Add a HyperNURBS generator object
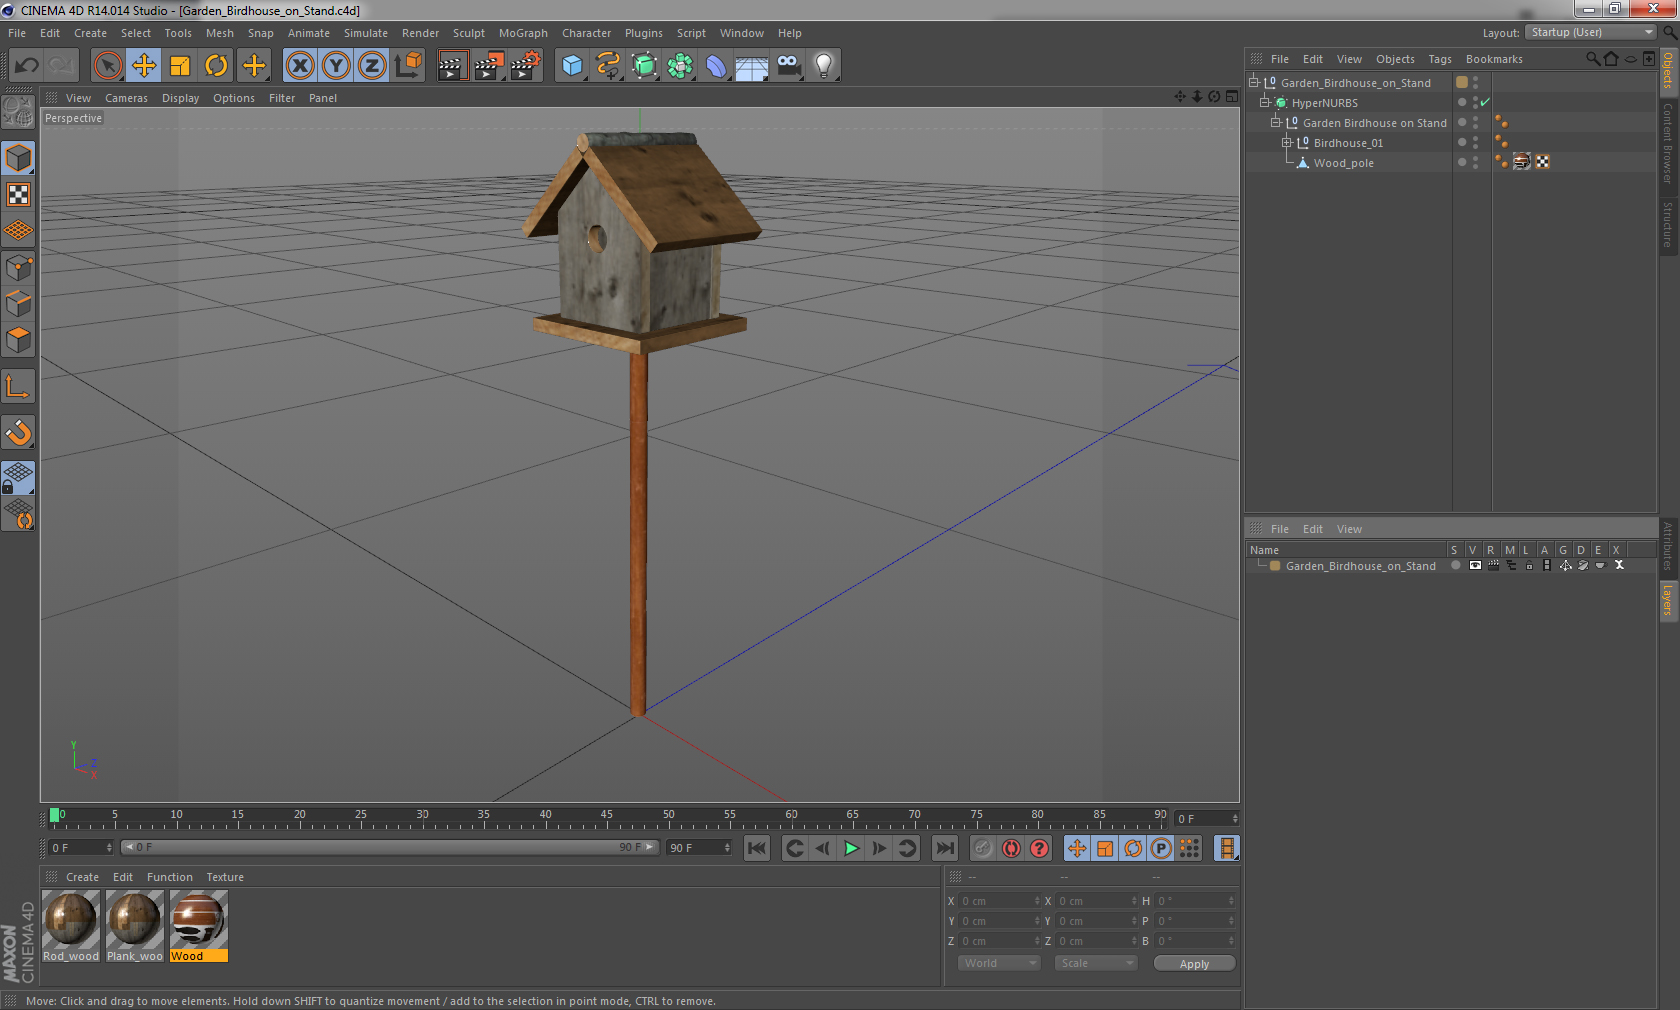Viewport: 1680px width, 1010px height. (x=645, y=66)
